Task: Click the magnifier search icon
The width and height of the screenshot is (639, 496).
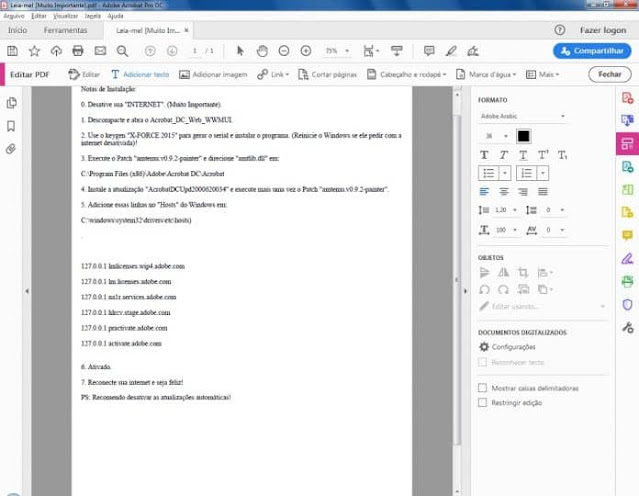Action: pos(122,51)
